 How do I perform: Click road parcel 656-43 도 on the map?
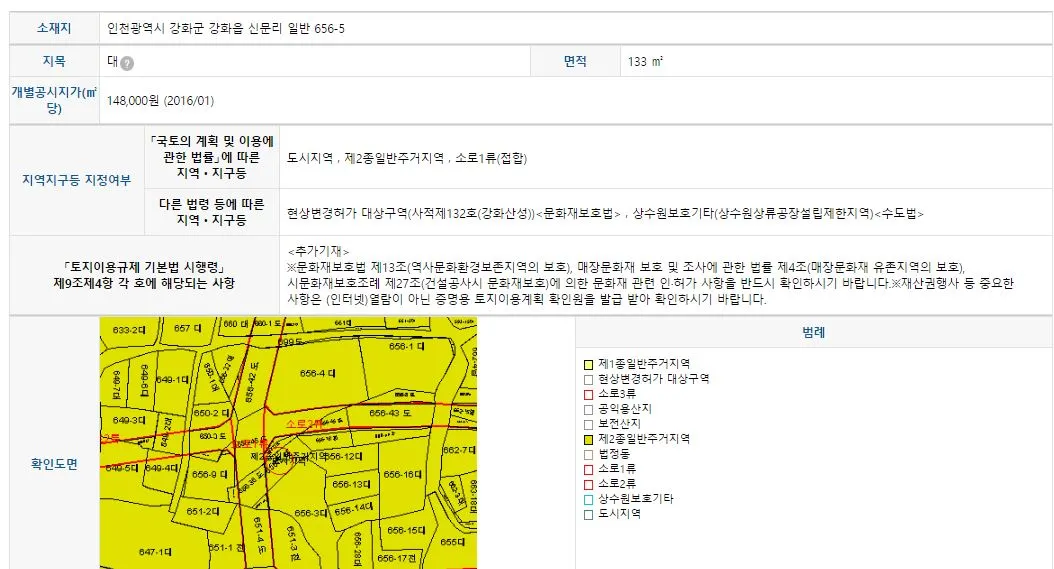click(x=390, y=413)
